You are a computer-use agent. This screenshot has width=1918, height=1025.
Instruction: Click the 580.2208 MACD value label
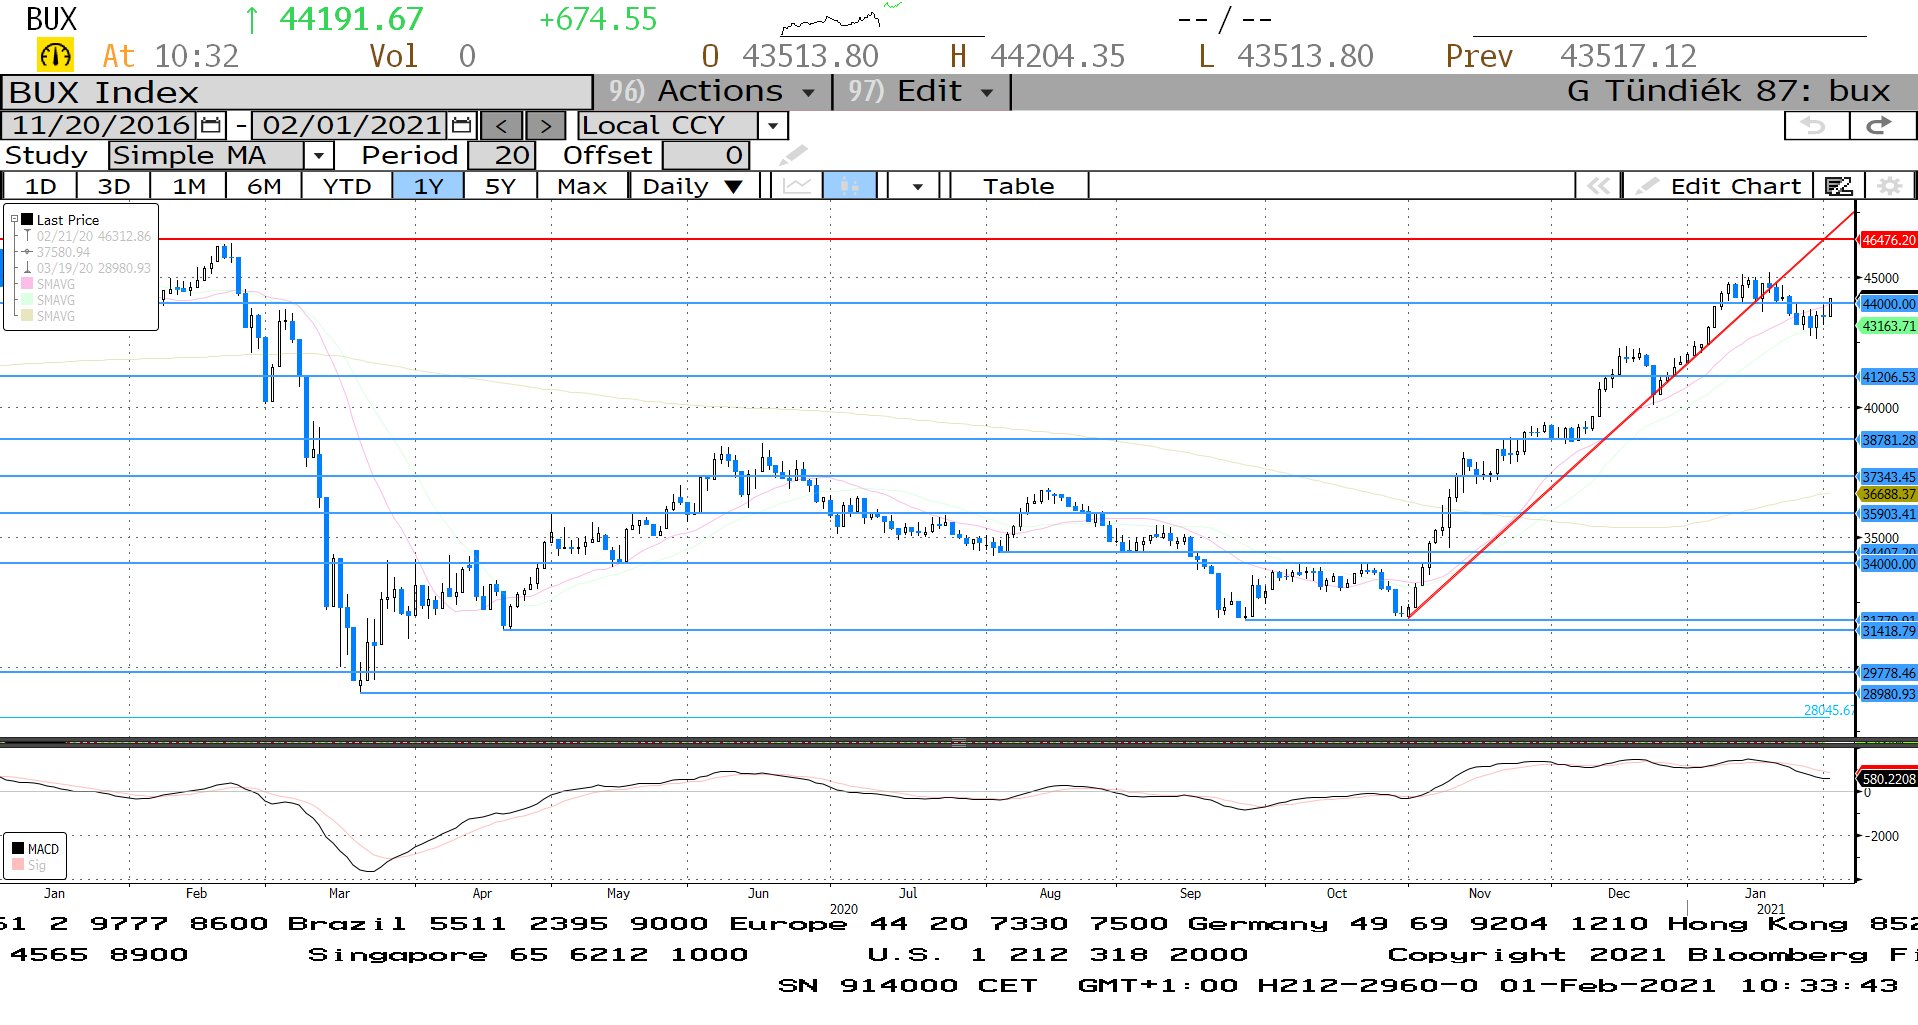1888,779
